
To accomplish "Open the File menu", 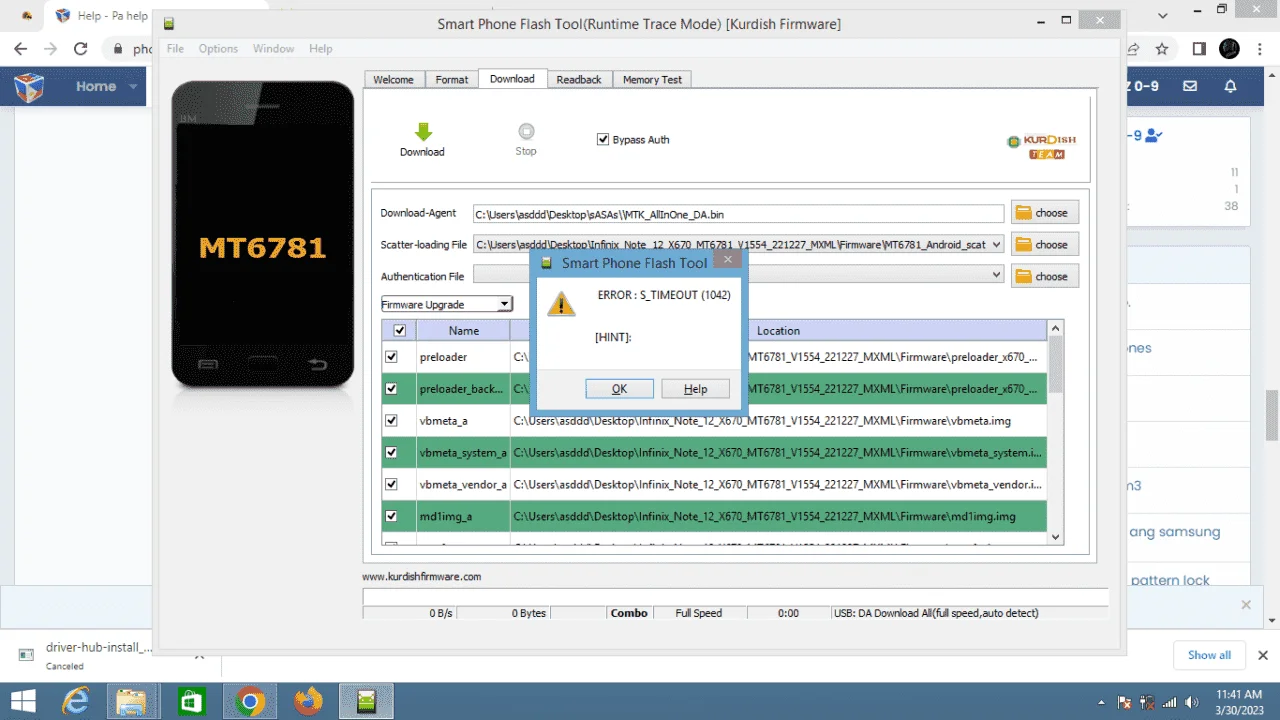I will 175,48.
